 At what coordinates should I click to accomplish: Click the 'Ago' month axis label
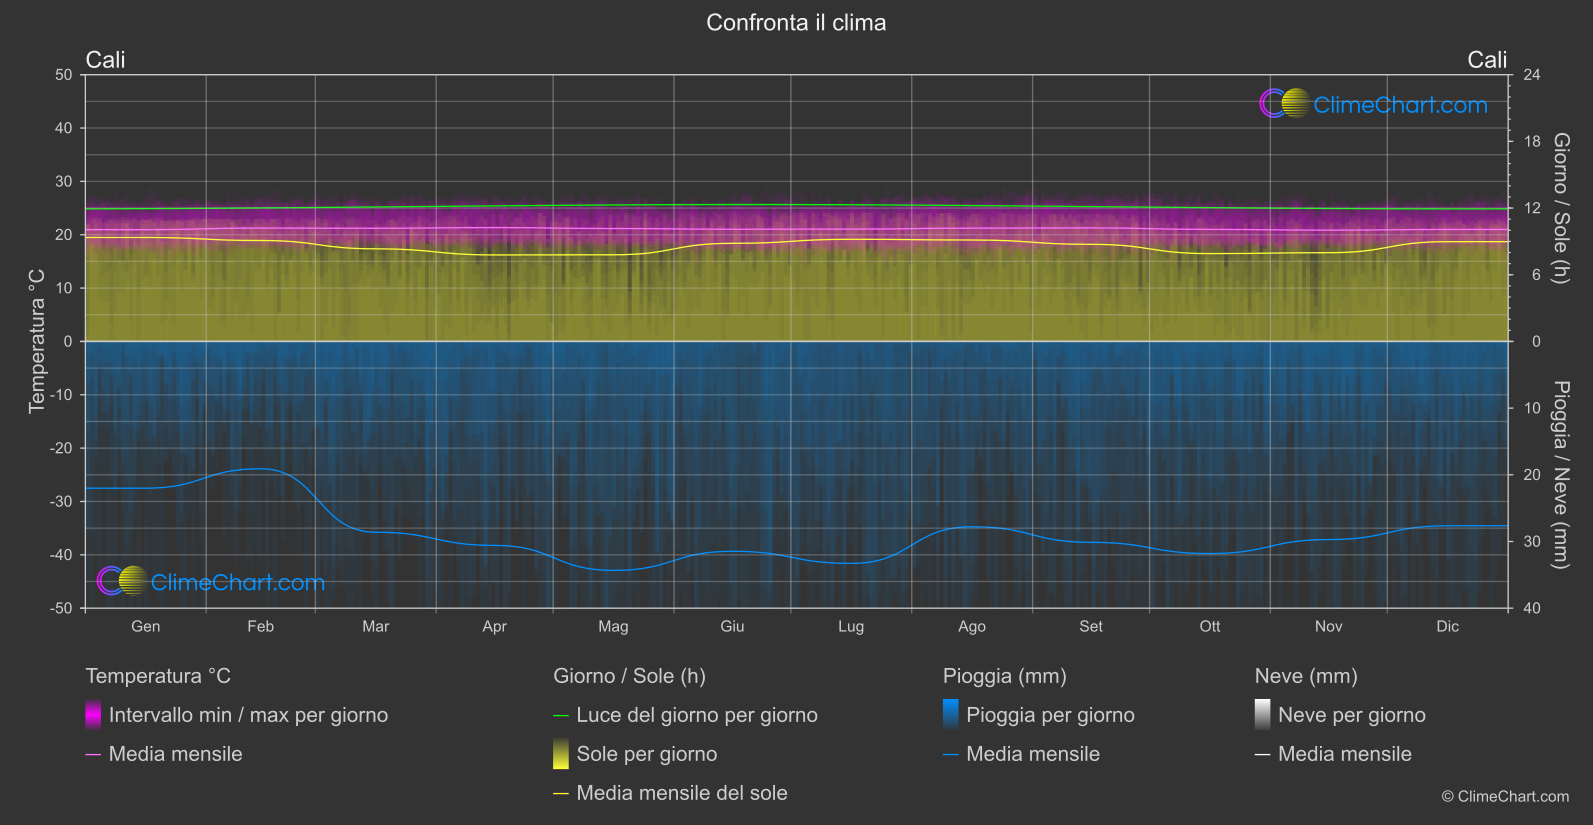pyautogui.click(x=972, y=626)
